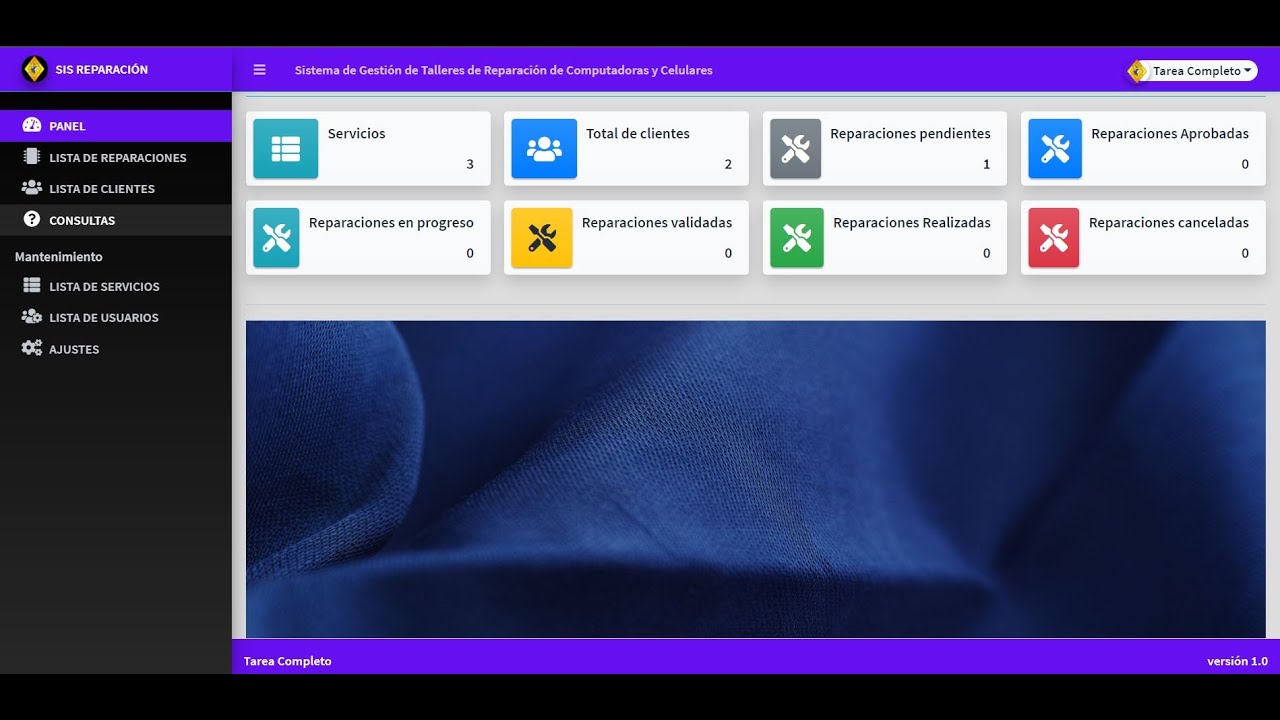The width and height of the screenshot is (1280, 720).
Task: Open CONSULTAS menu item
Action: tap(116, 220)
